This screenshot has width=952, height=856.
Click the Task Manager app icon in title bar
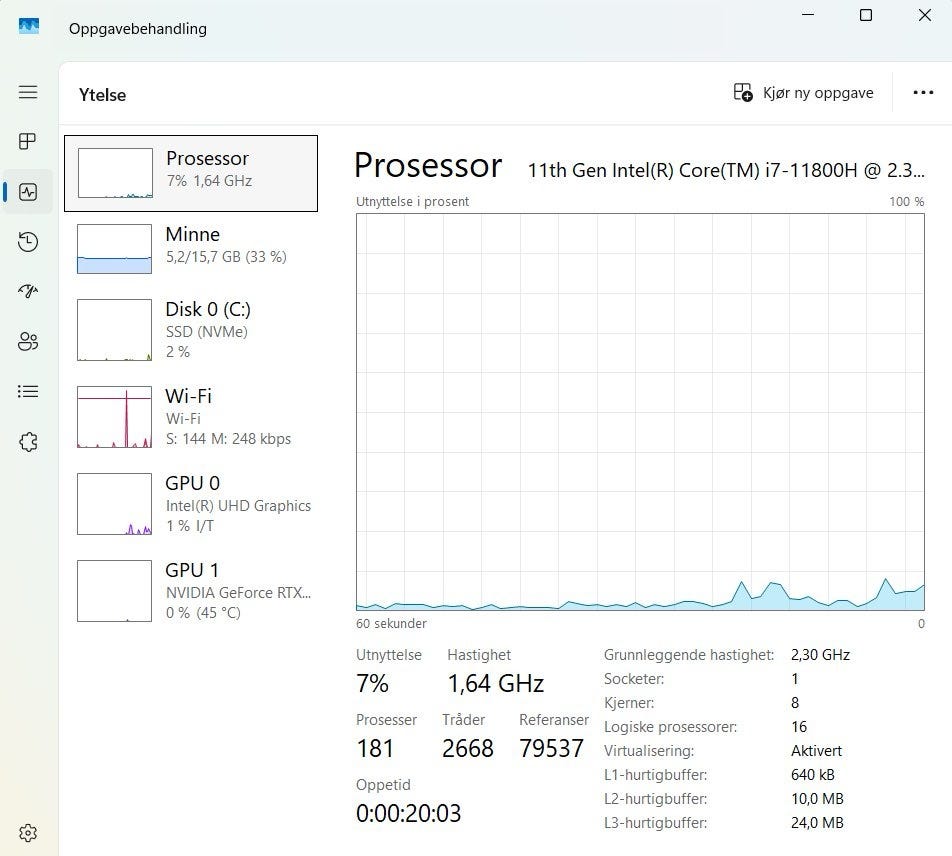point(29,27)
